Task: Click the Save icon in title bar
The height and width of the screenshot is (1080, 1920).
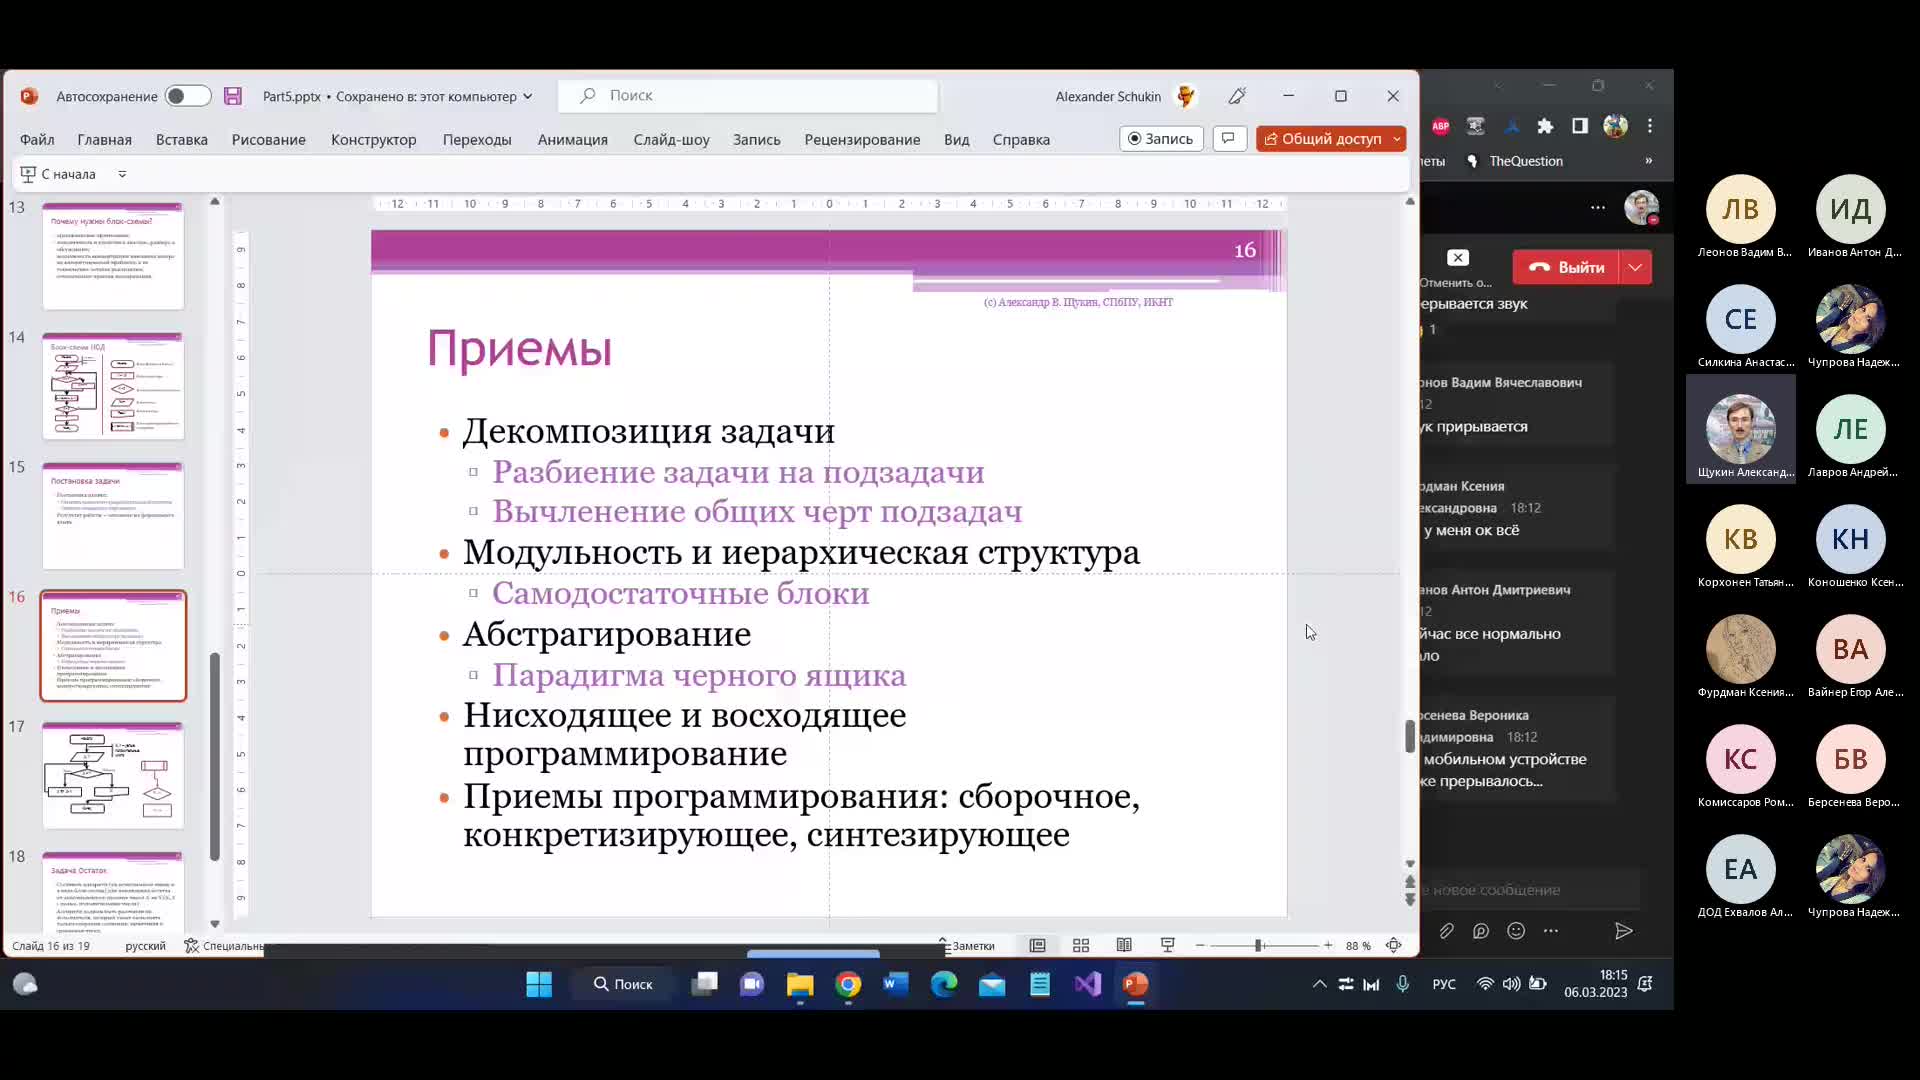Action: click(233, 96)
